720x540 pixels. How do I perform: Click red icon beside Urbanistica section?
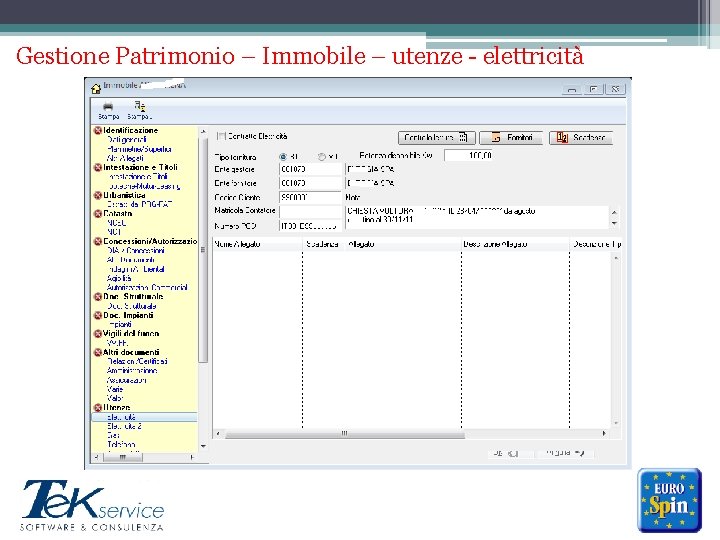(98, 195)
